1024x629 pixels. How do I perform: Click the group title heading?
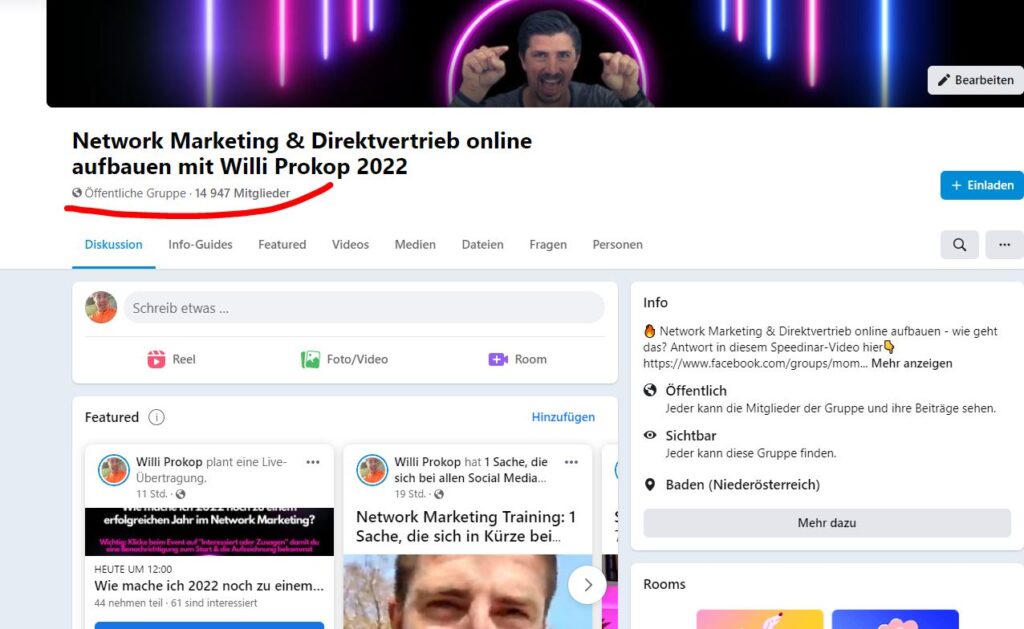302,153
